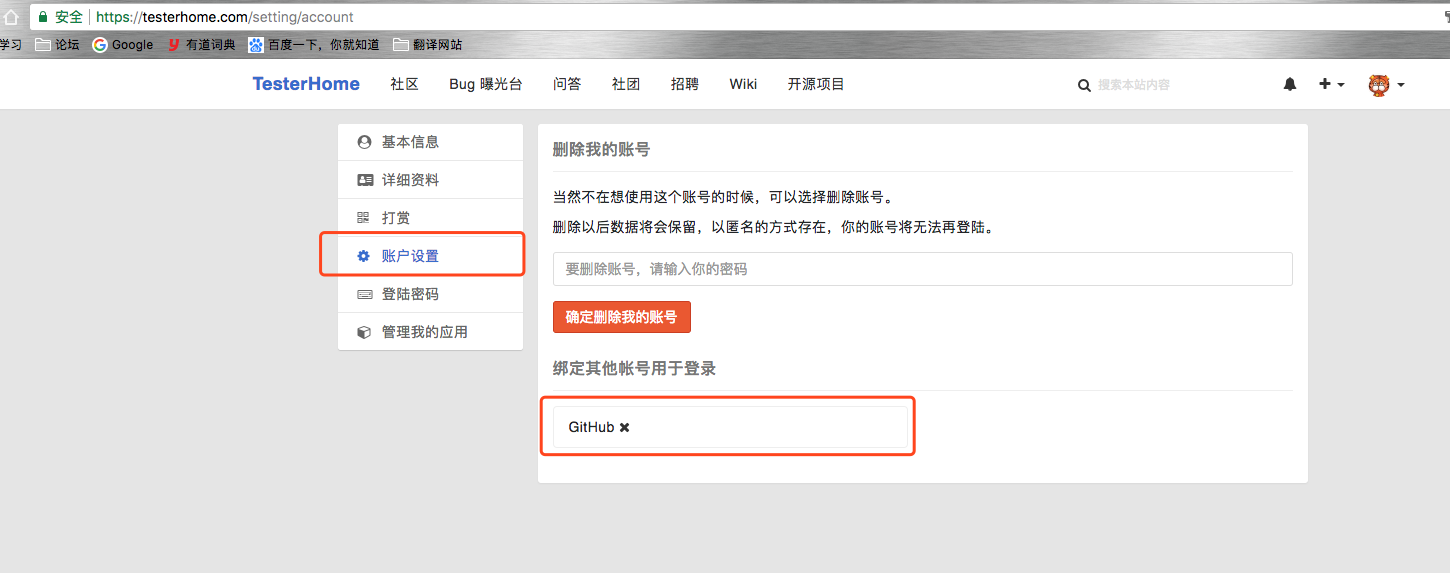The height and width of the screenshot is (573, 1450).
Task: Click the notification bell icon
Action: pyautogui.click(x=1290, y=85)
